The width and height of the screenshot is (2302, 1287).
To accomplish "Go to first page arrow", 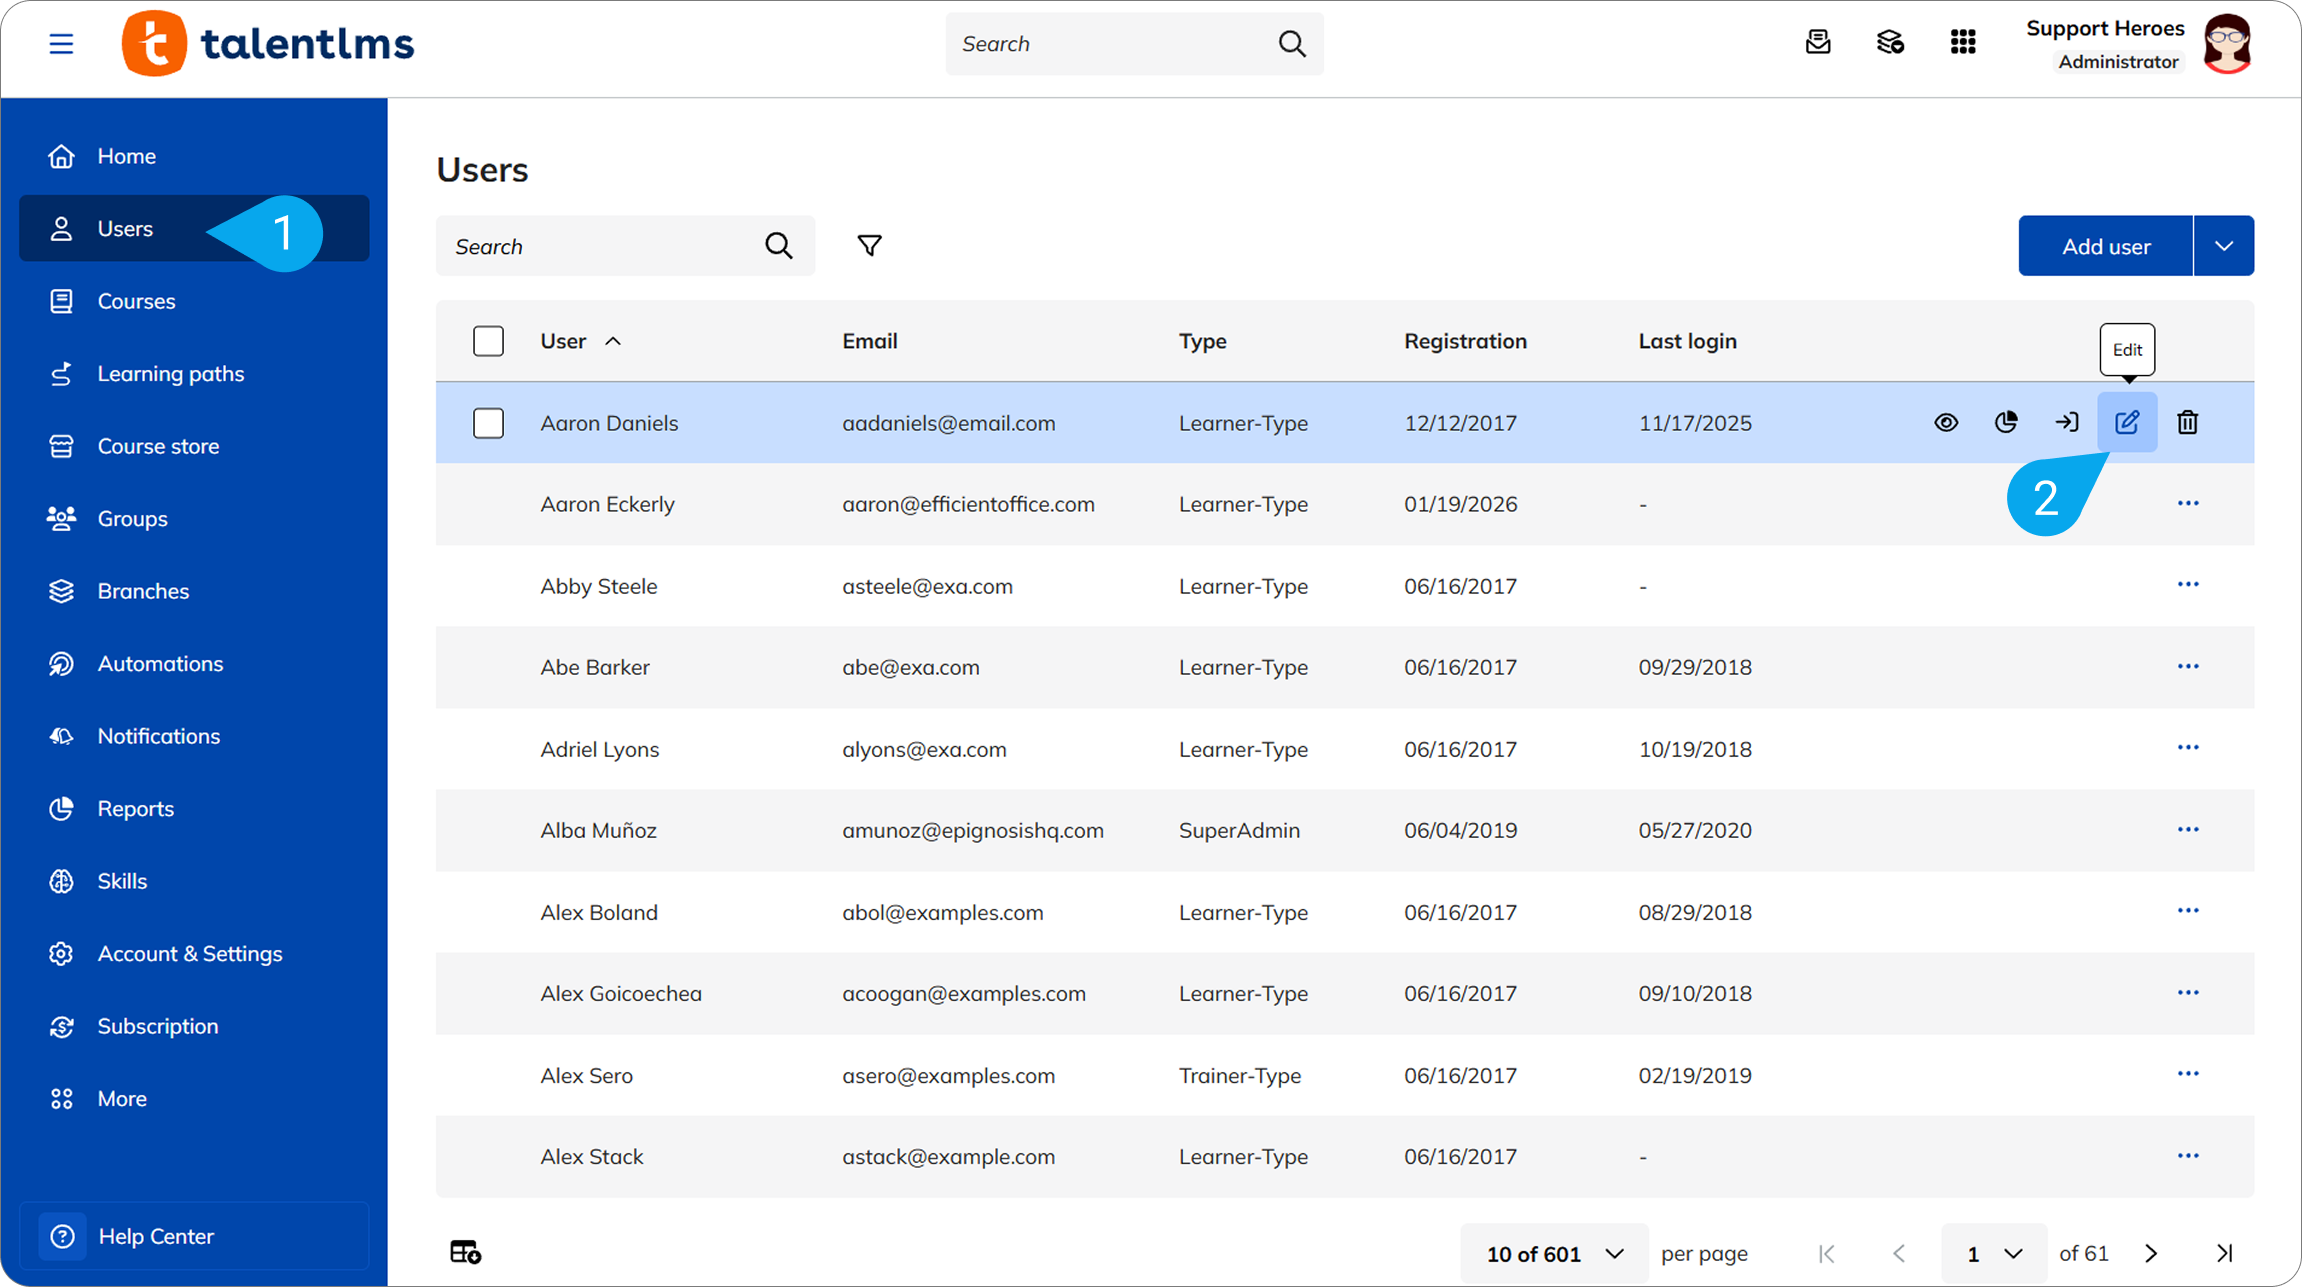I will pyautogui.click(x=1827, y=1253).
